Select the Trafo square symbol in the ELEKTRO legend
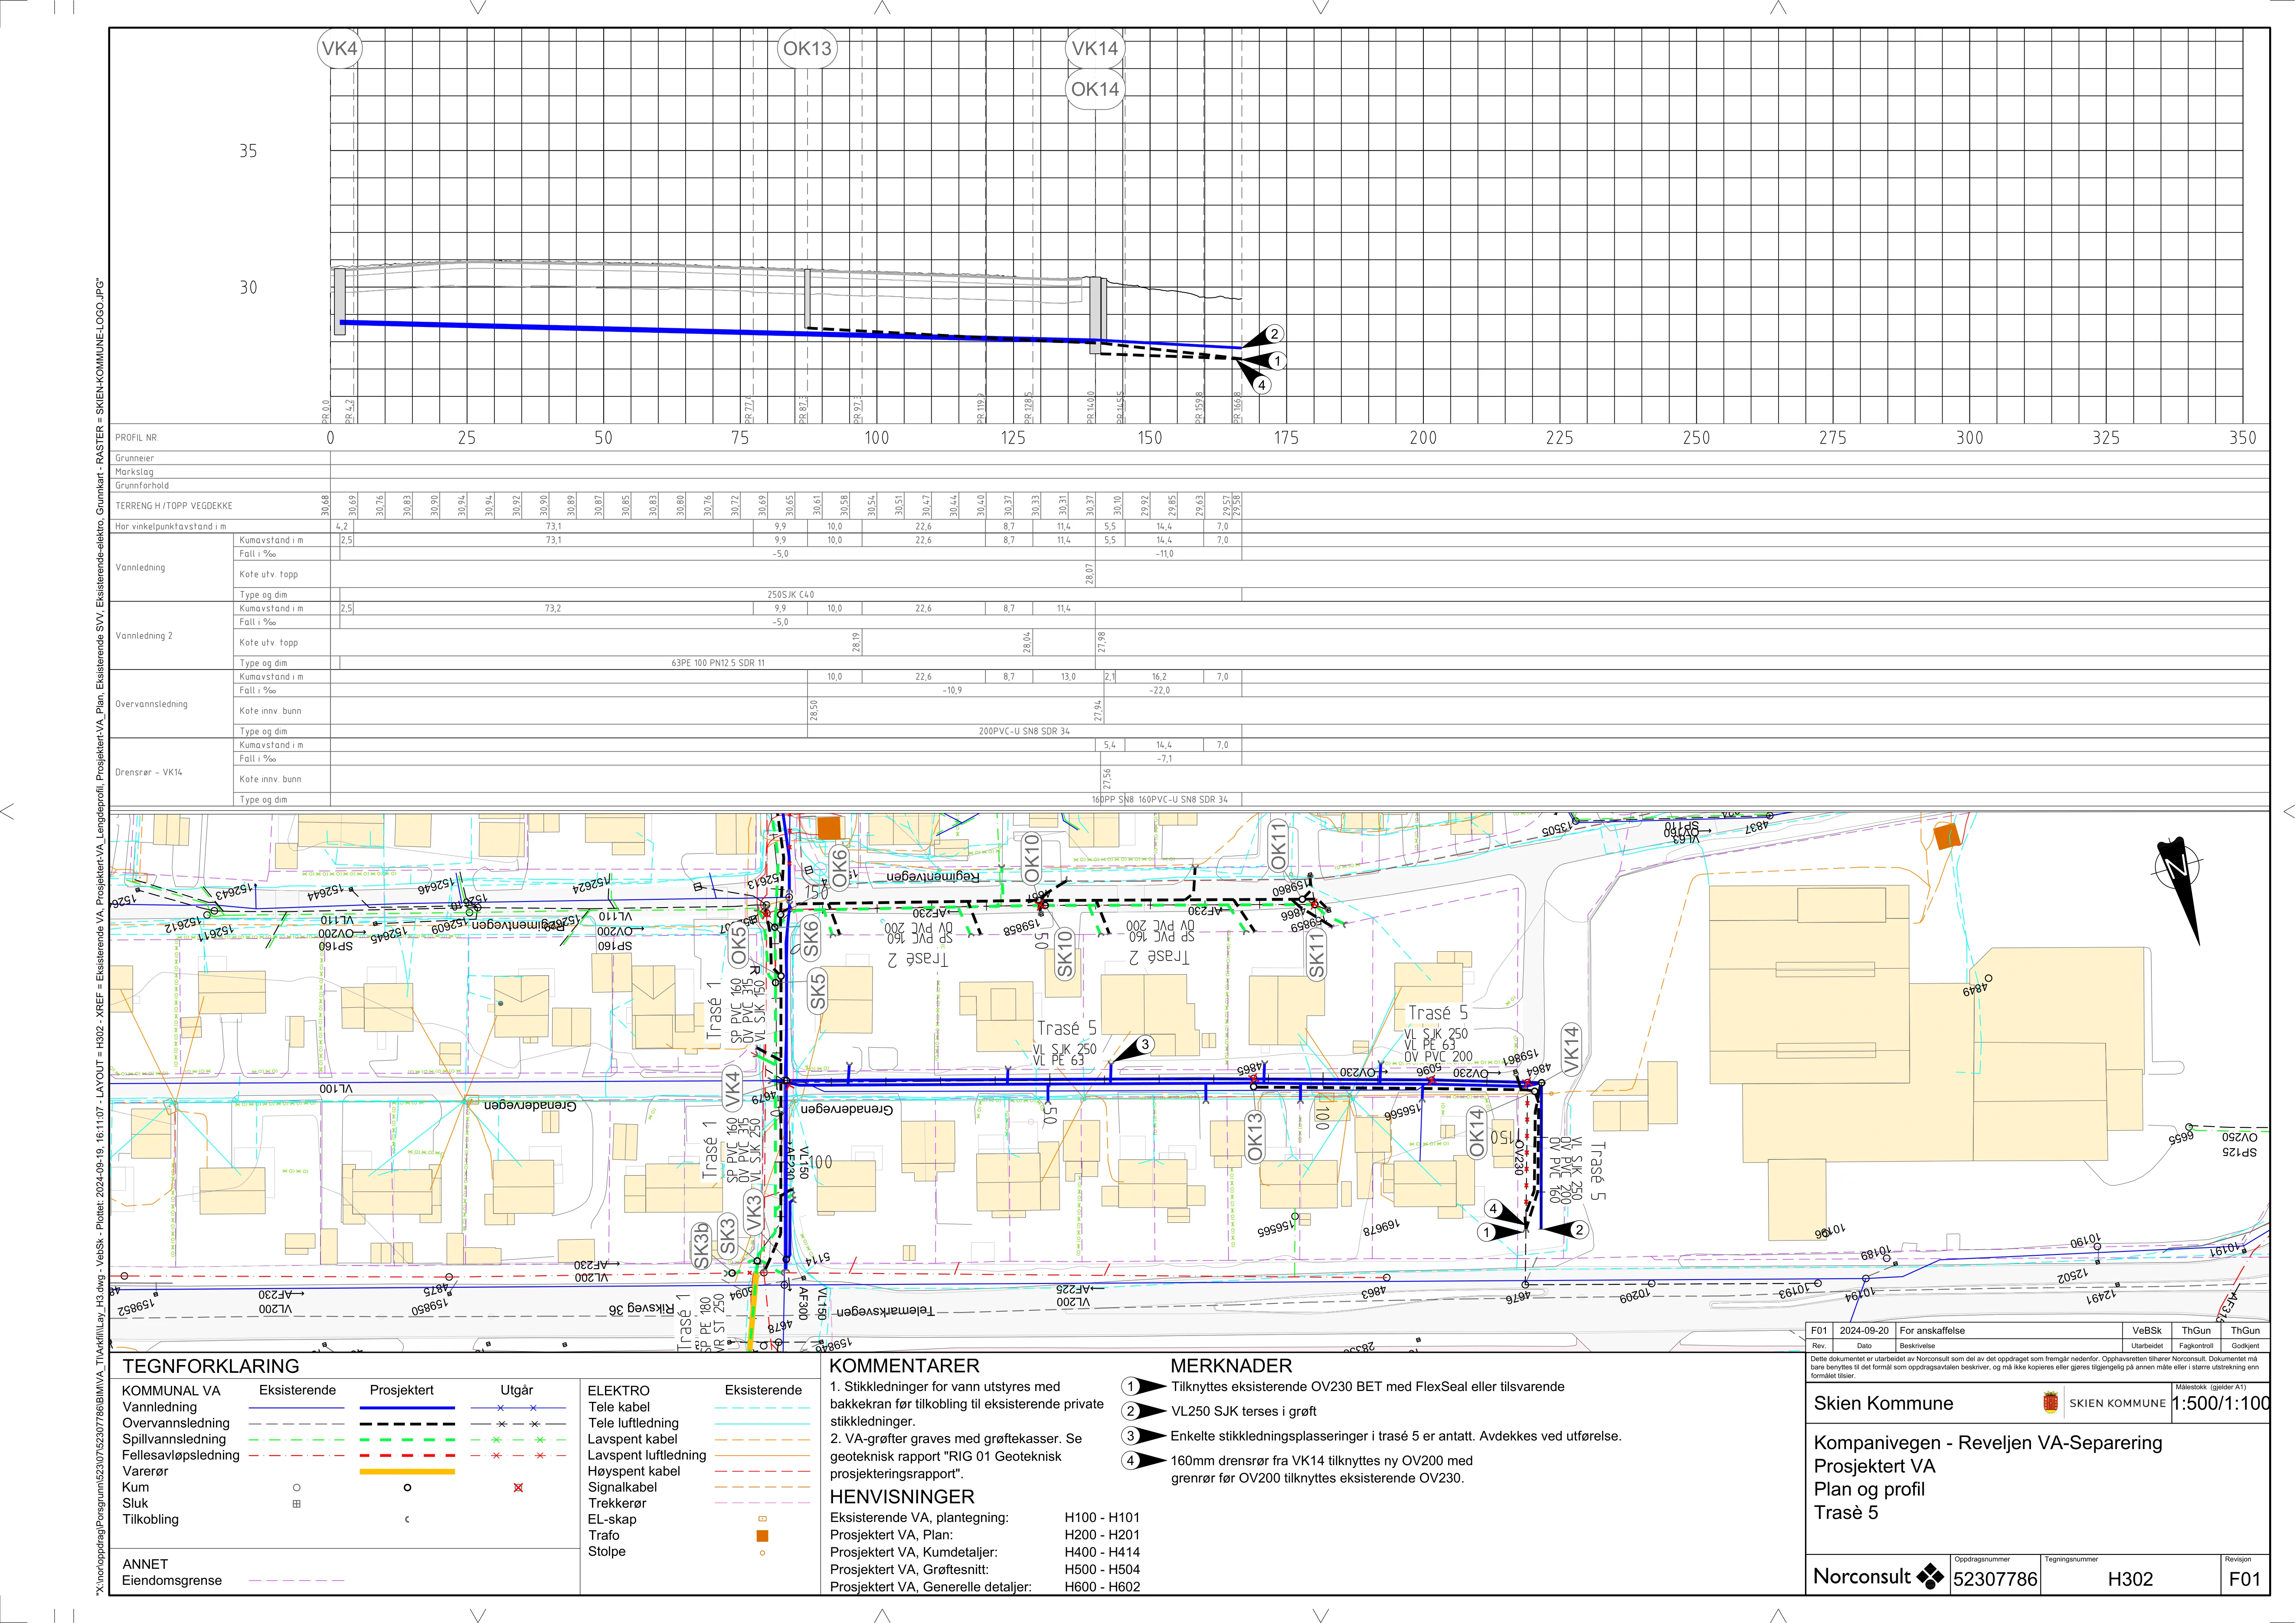This screenshot has height=1623, width=2296. tap(762, 1535)
